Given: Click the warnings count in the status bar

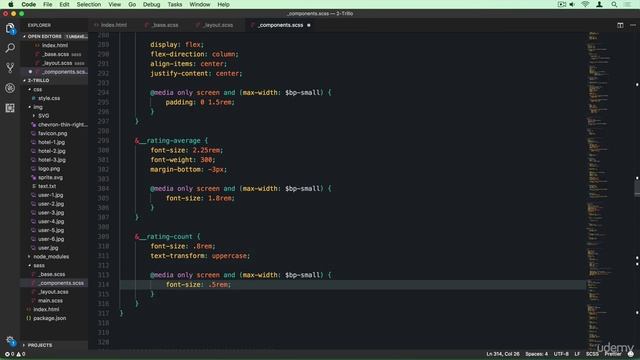Looking at the screenshot, I should coord(21,354).
